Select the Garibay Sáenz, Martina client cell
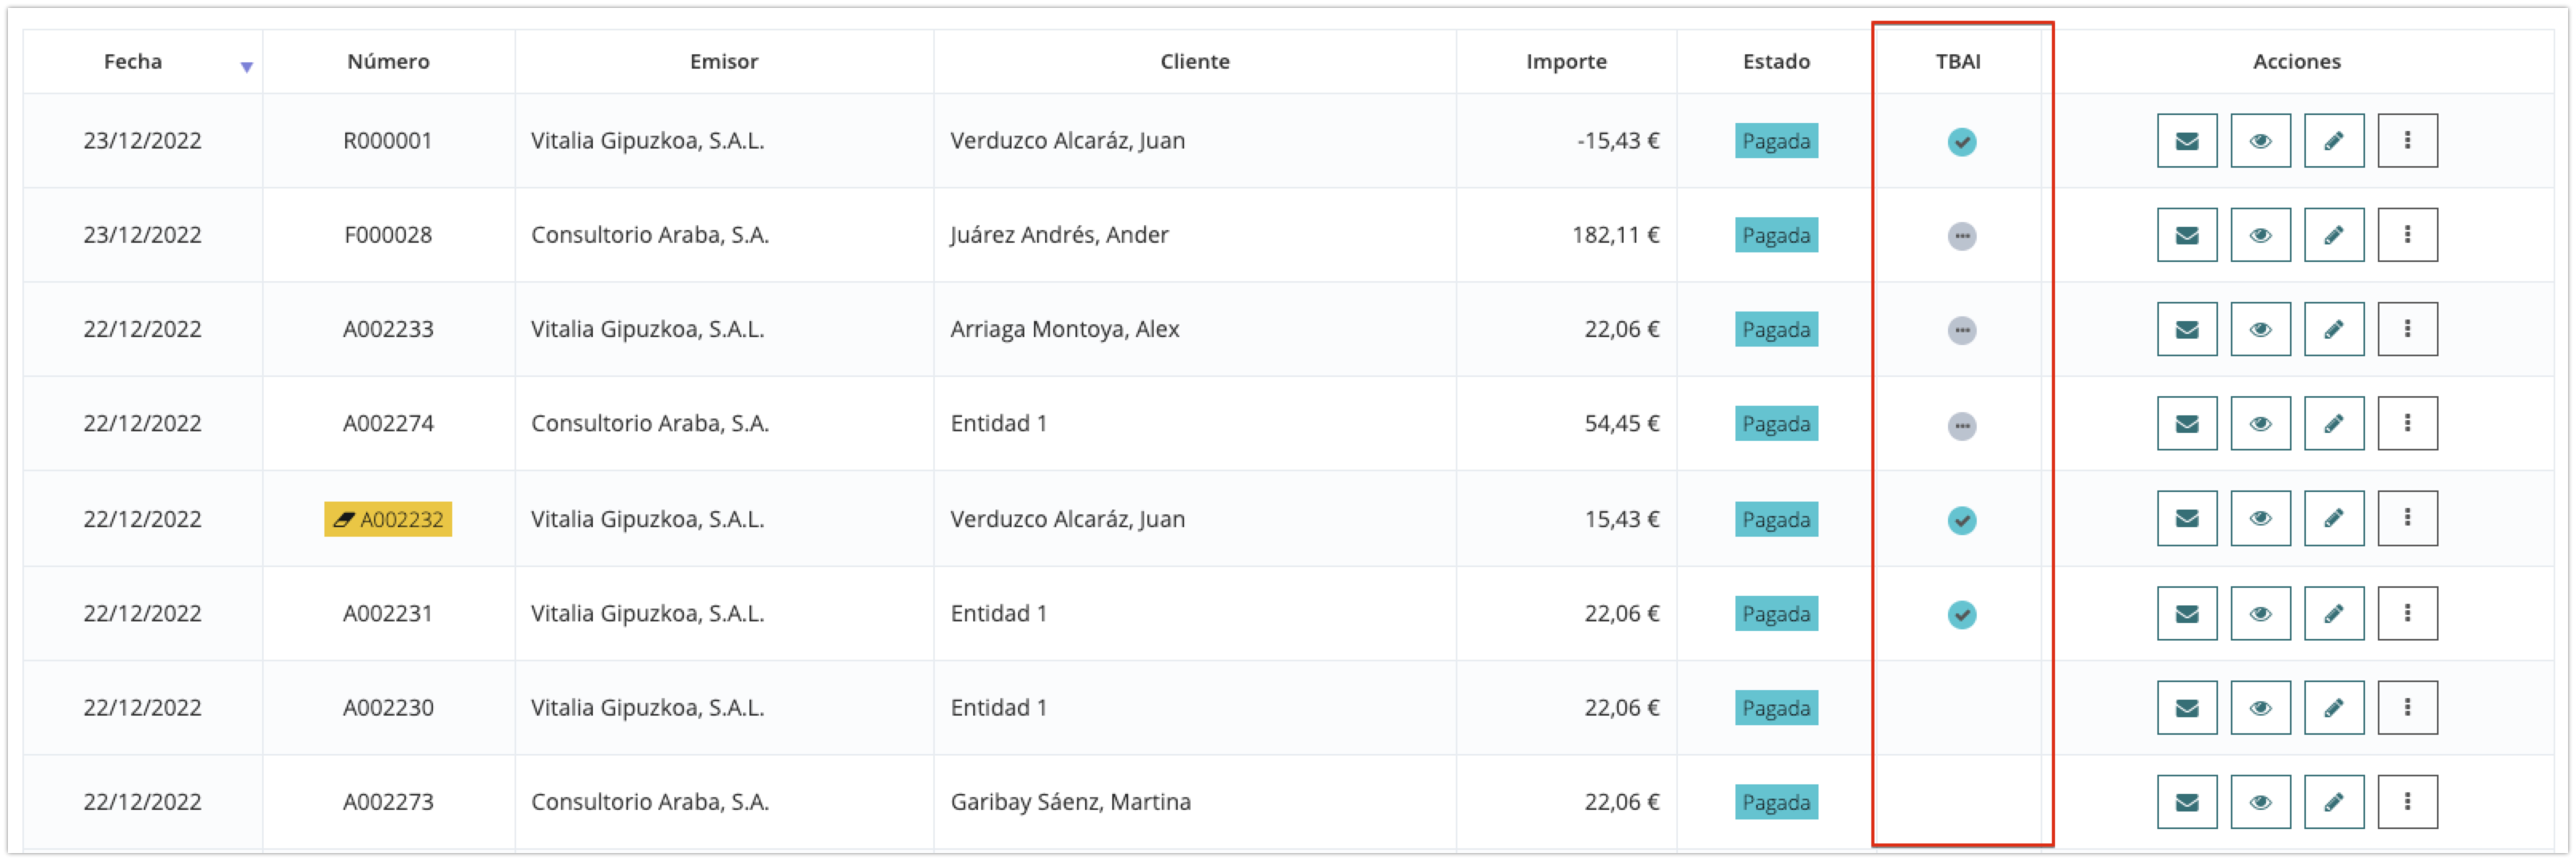 [1070, 802]
